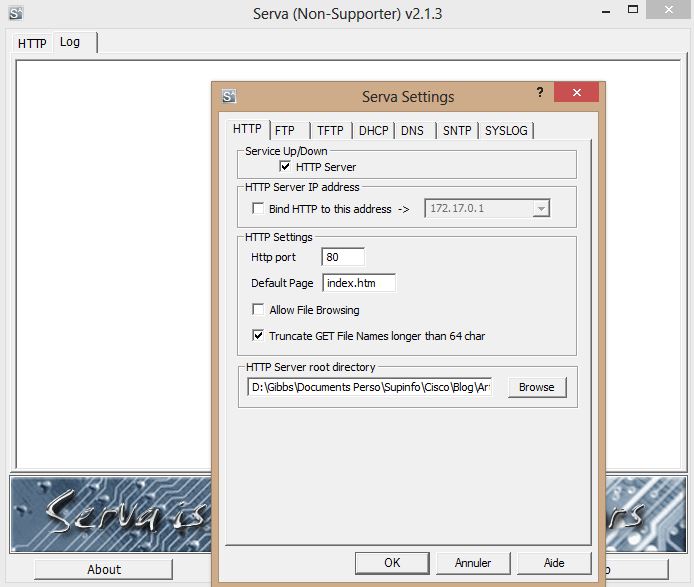Open help with the Aide button
This screenshot has width=694, height=587.
point(554,563)
